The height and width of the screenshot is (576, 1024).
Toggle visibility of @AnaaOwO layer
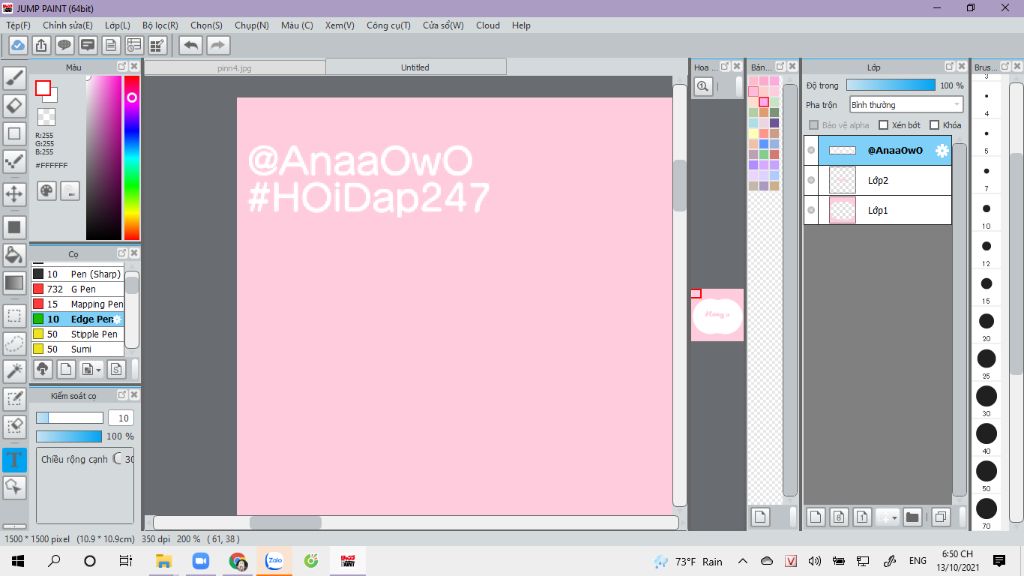tap(811, 150)
